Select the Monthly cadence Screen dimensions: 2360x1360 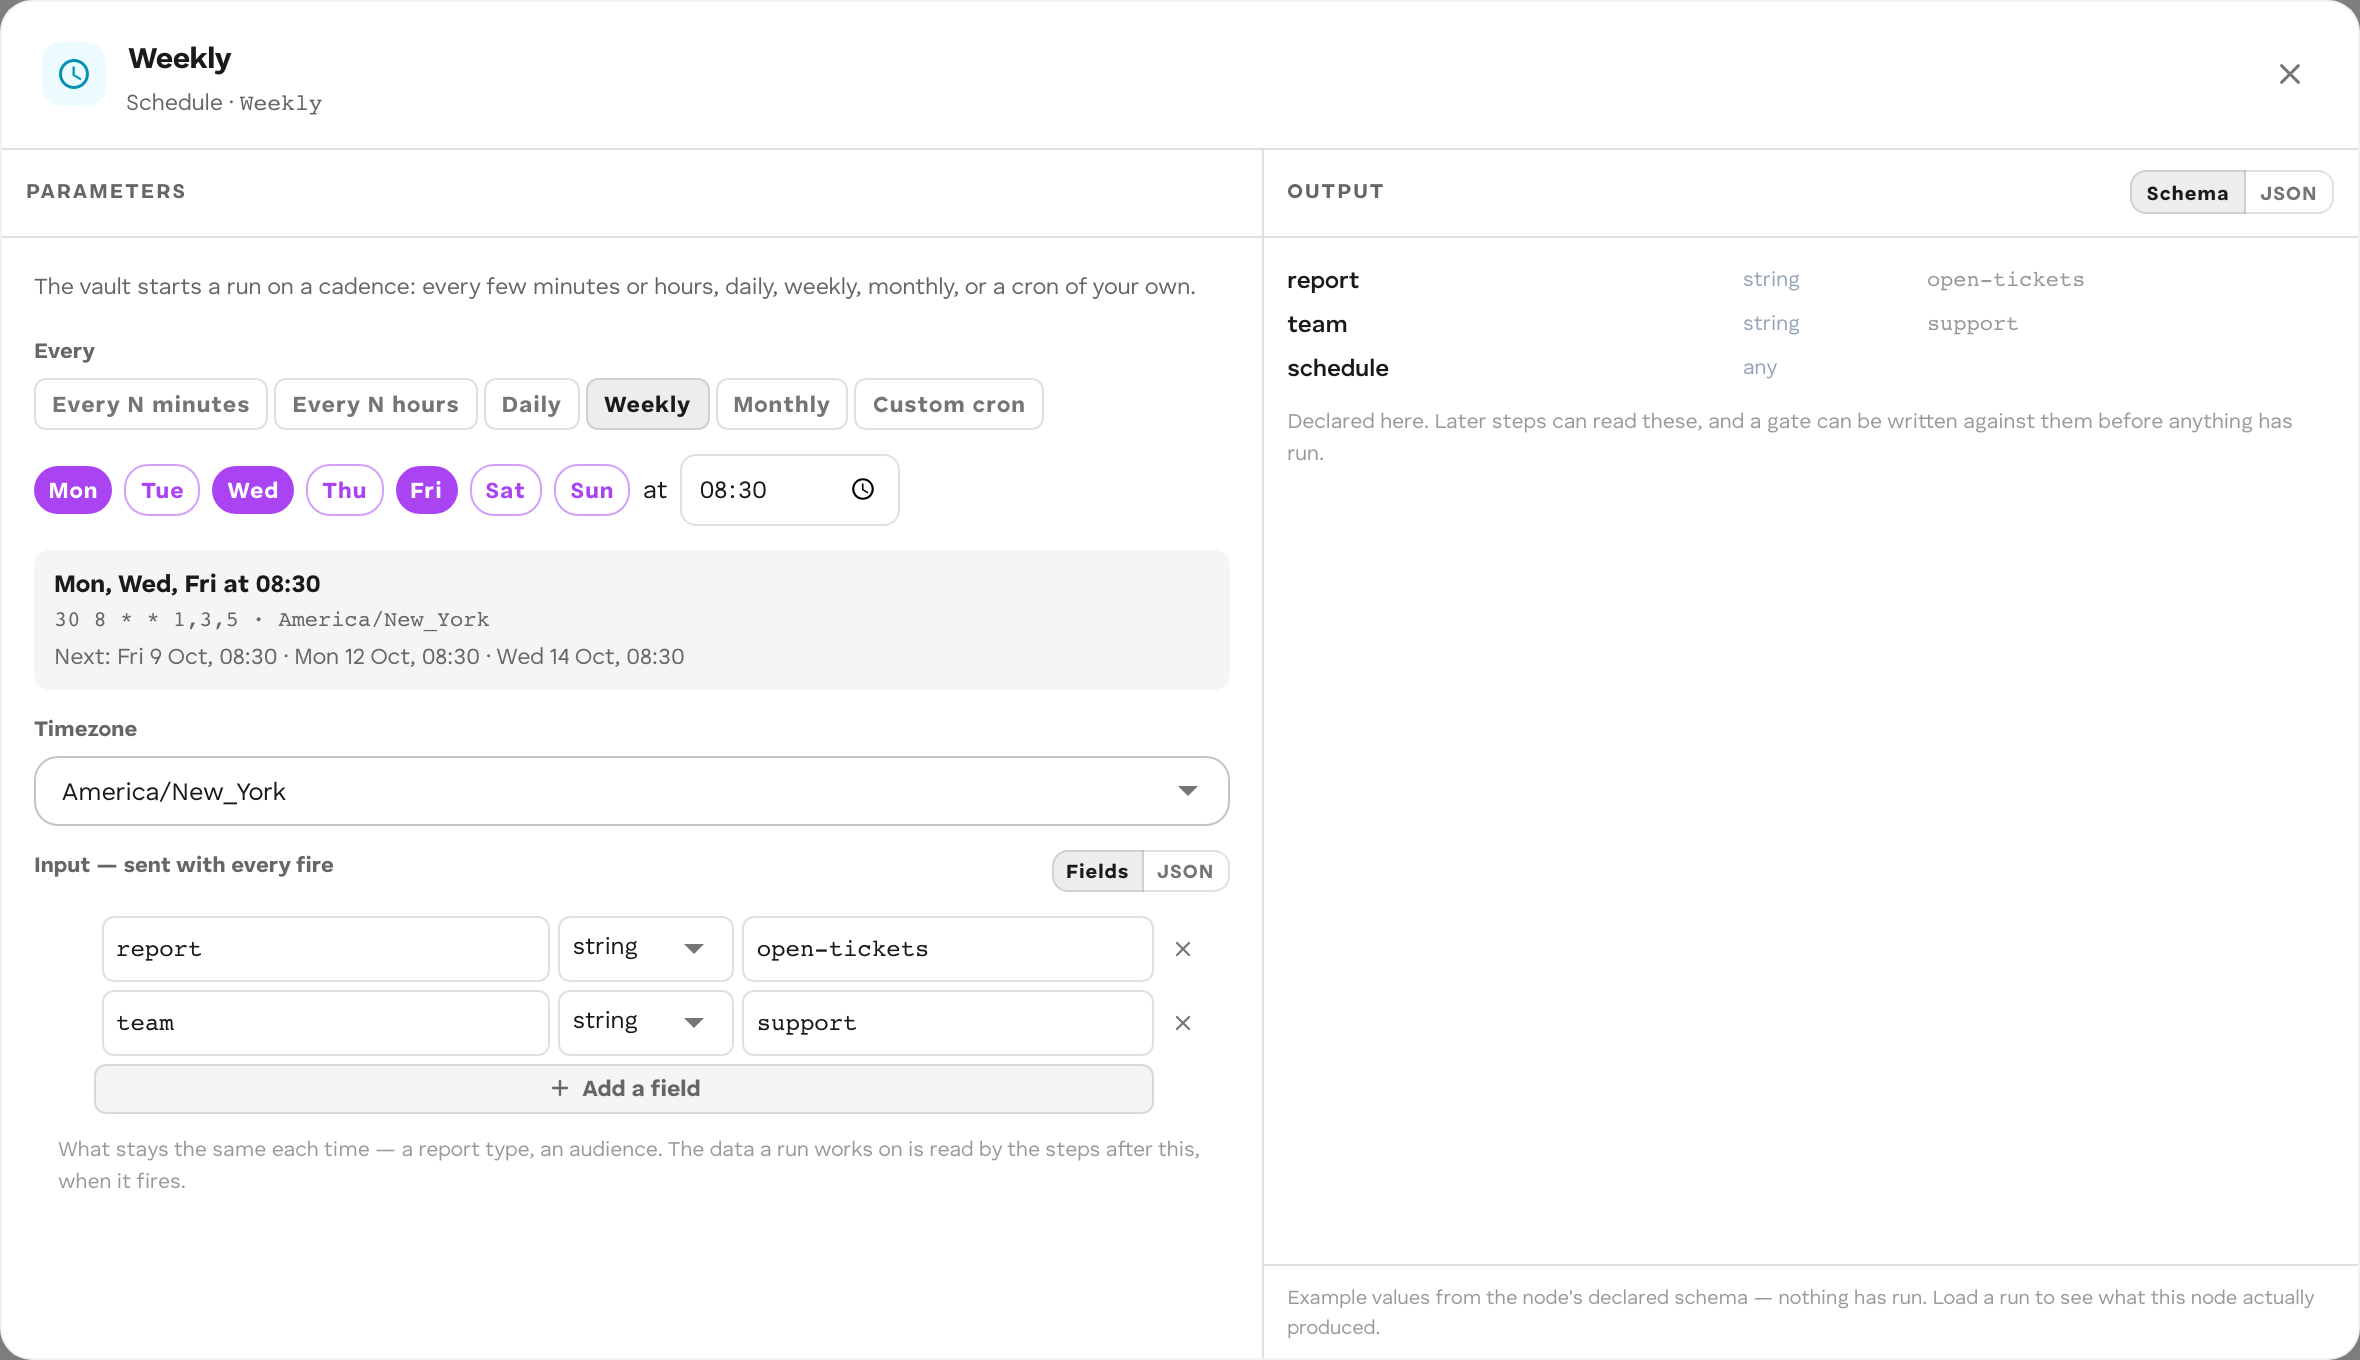pos(782,404)
